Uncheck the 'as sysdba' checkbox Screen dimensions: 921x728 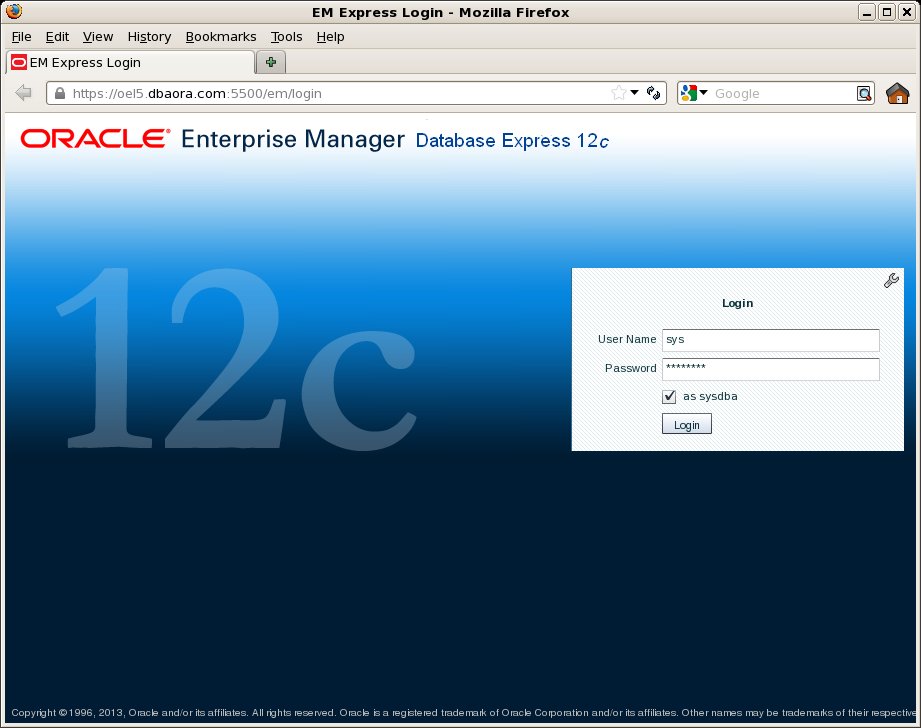[x=669, y=397]
